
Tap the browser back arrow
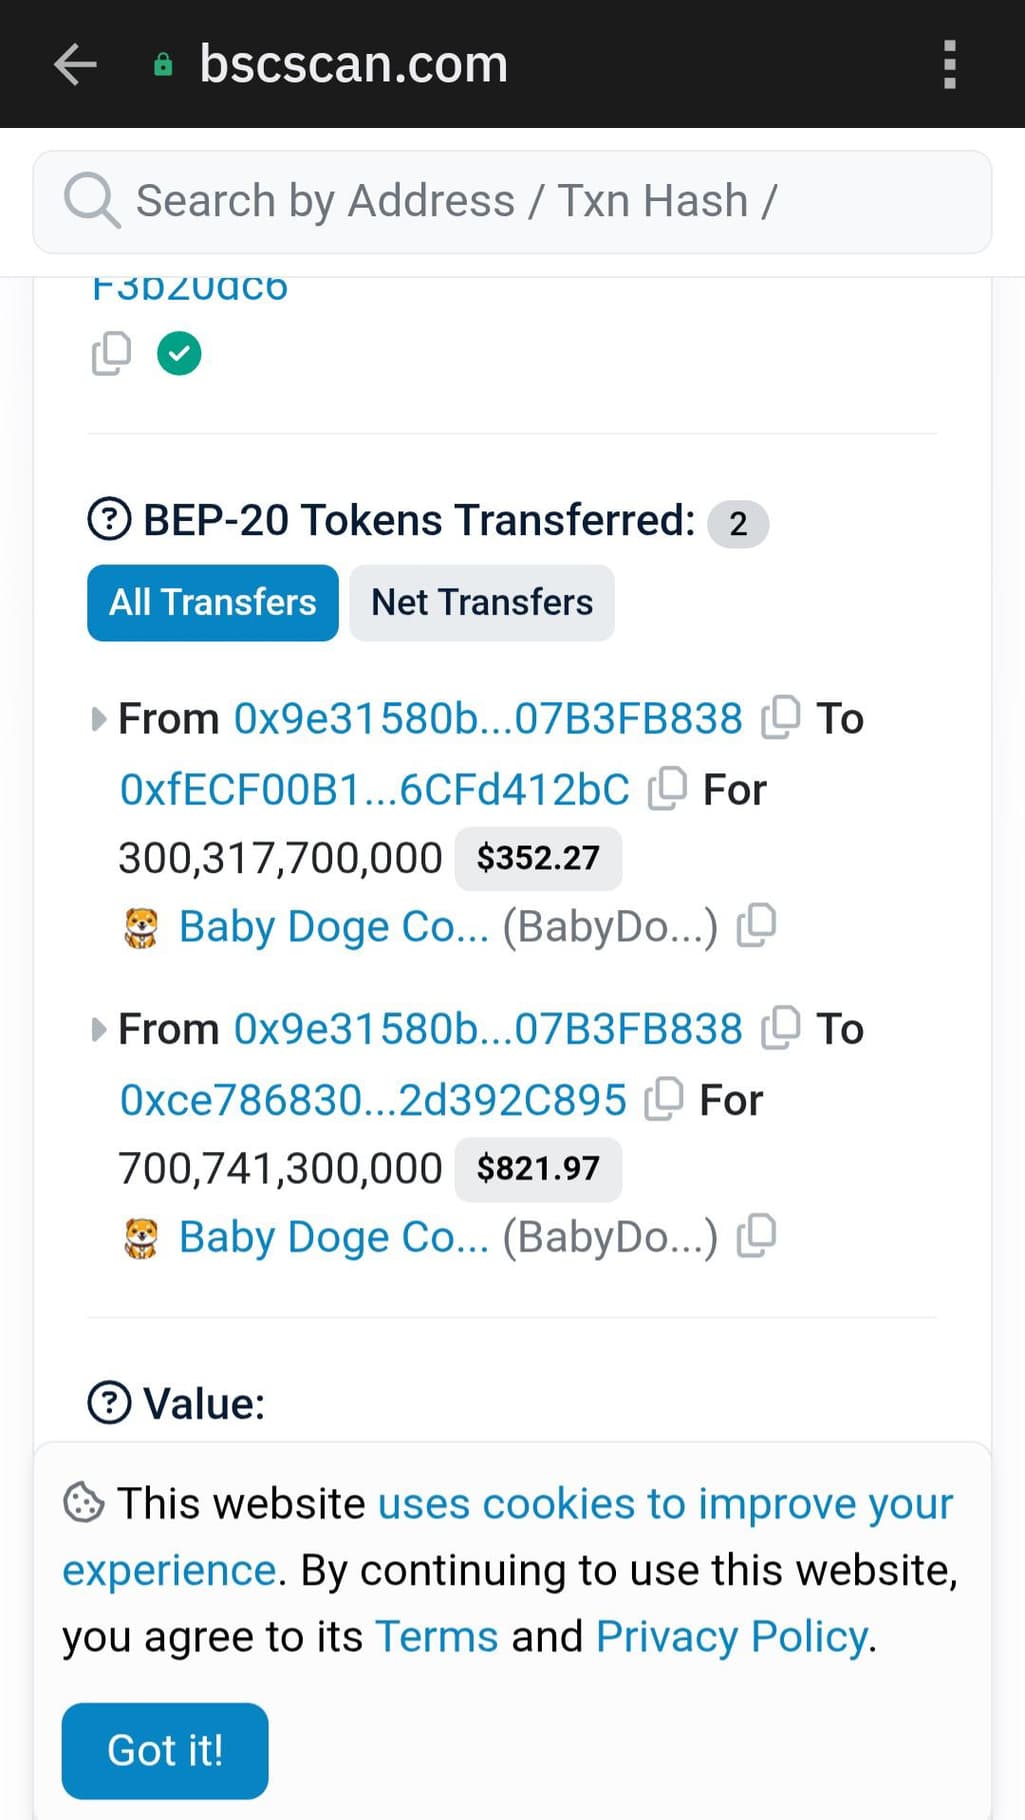tap(75, 64)
